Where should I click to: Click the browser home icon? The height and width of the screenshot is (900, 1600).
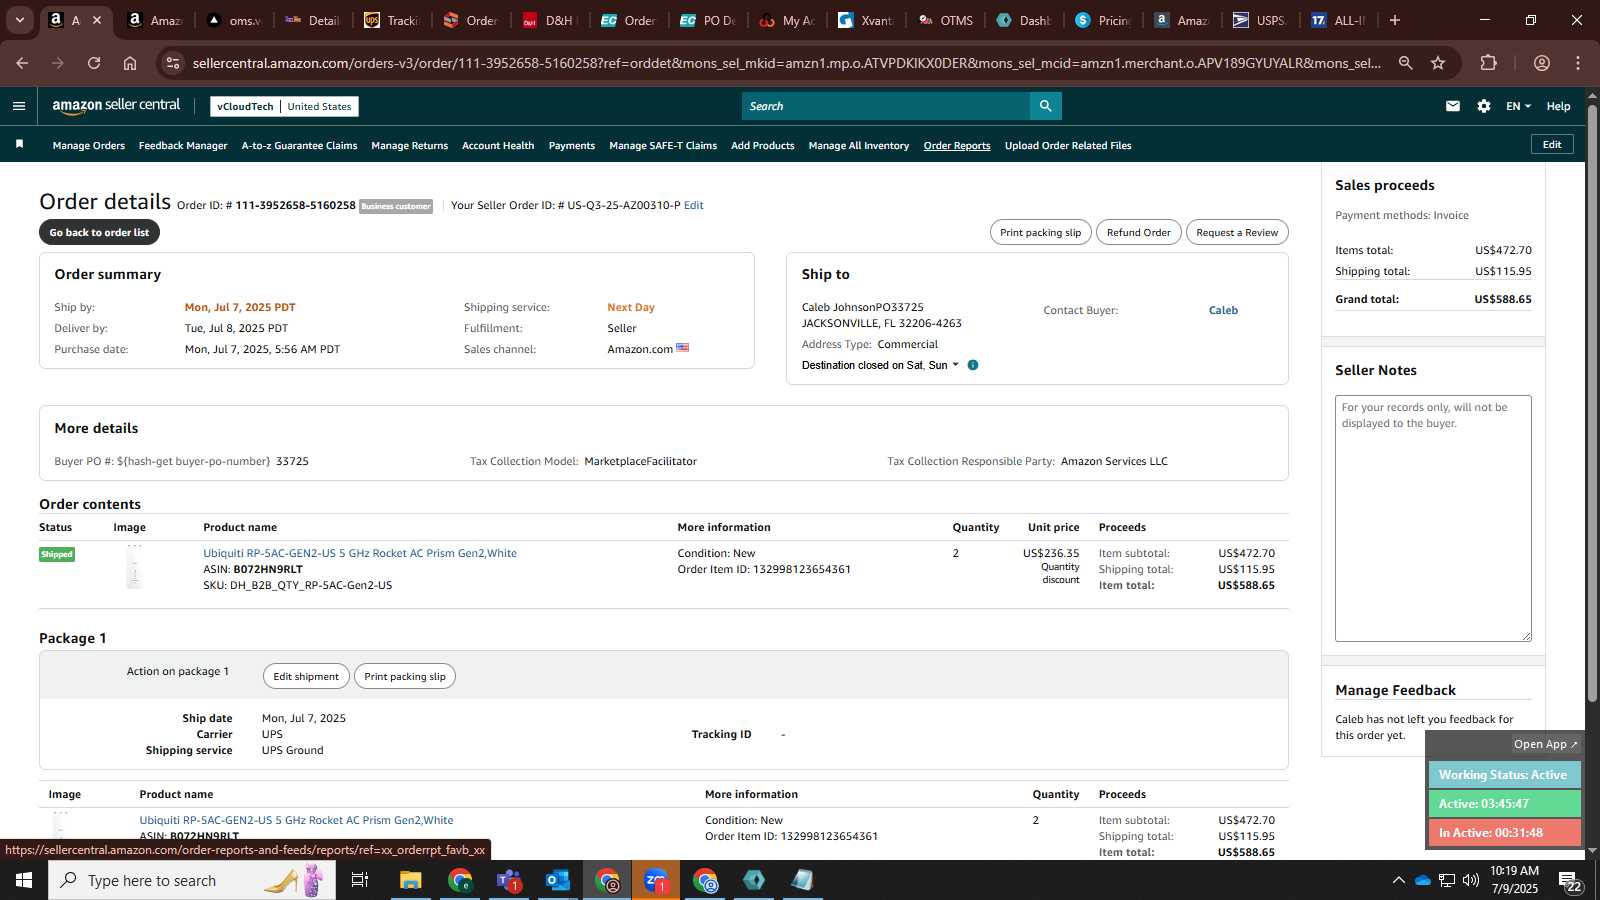tap(130, 63)
